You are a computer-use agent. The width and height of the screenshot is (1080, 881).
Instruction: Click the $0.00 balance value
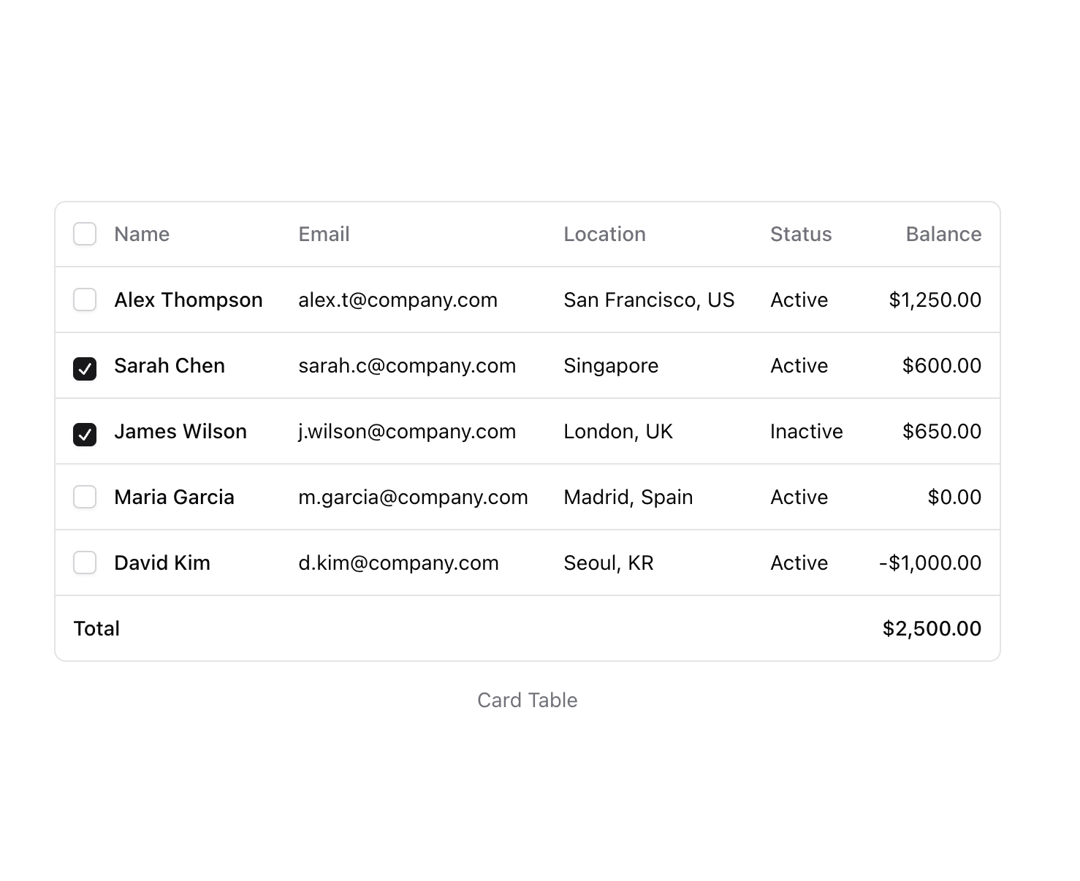coord(955,497)
